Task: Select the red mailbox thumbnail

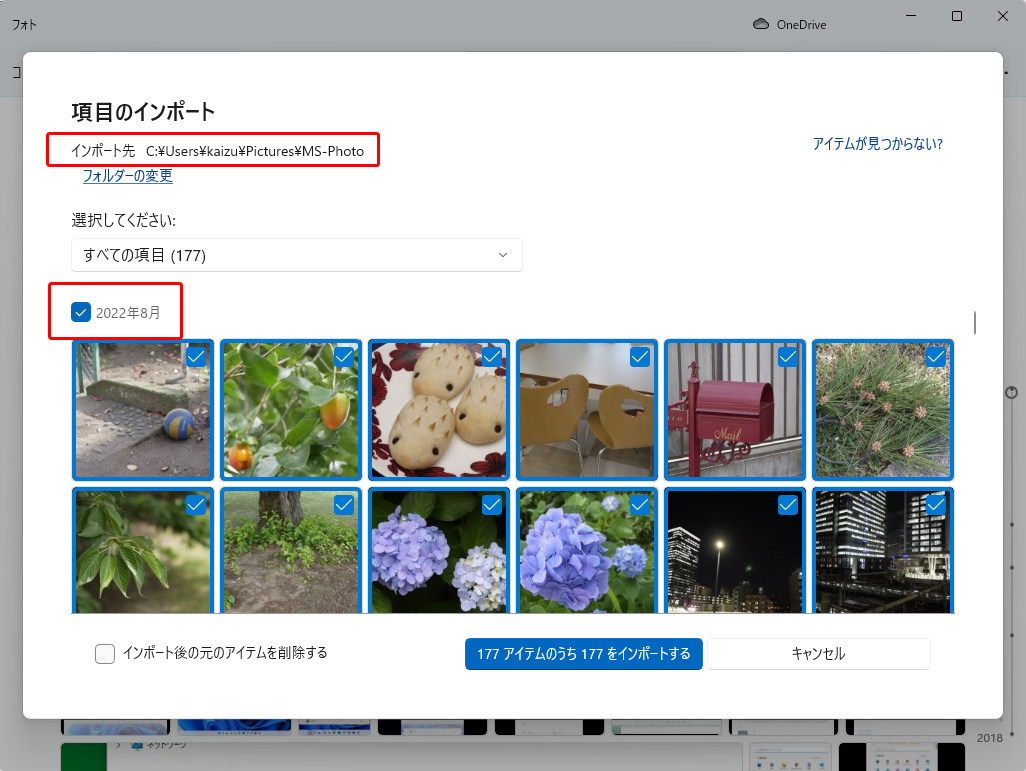Action: pos(734,410)
